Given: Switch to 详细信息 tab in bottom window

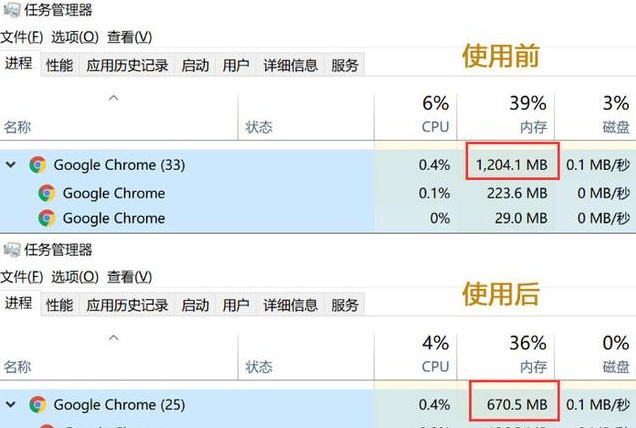Looking at the screenshot, I should point(290,305).
